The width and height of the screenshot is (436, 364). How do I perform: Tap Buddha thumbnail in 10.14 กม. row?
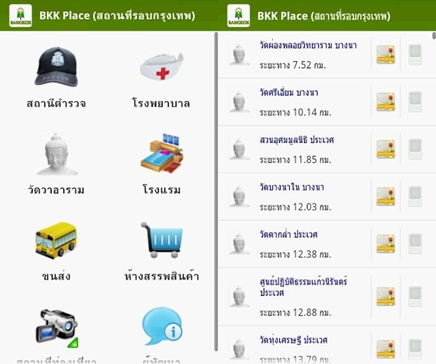pyautogui.click(x=239, y=102)
